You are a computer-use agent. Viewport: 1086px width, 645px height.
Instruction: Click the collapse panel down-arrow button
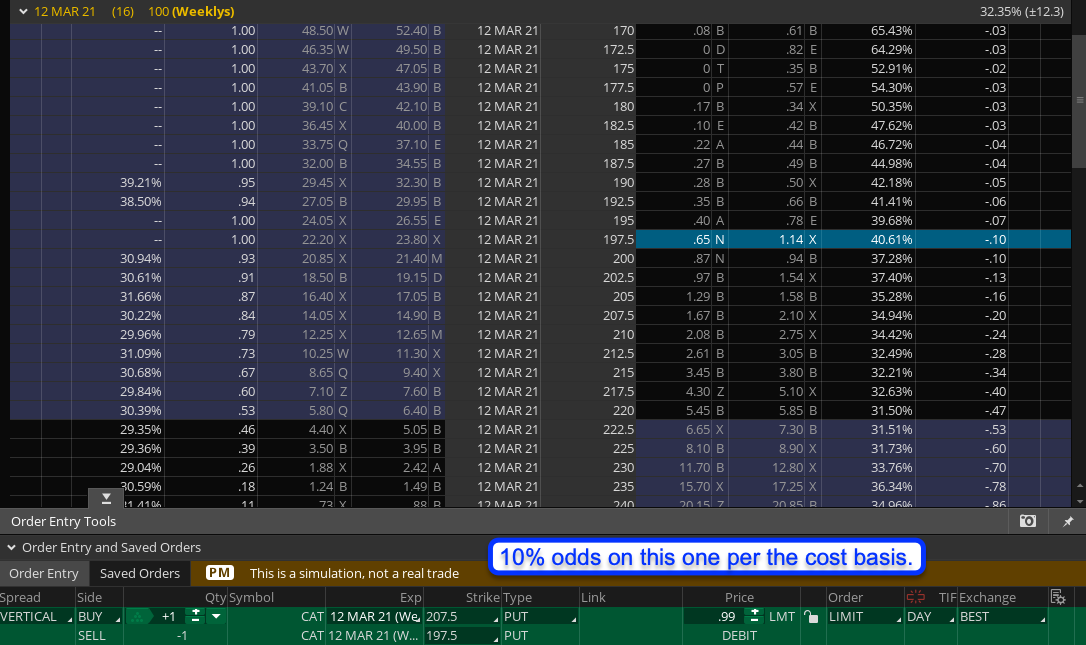(x=107, y=498)
